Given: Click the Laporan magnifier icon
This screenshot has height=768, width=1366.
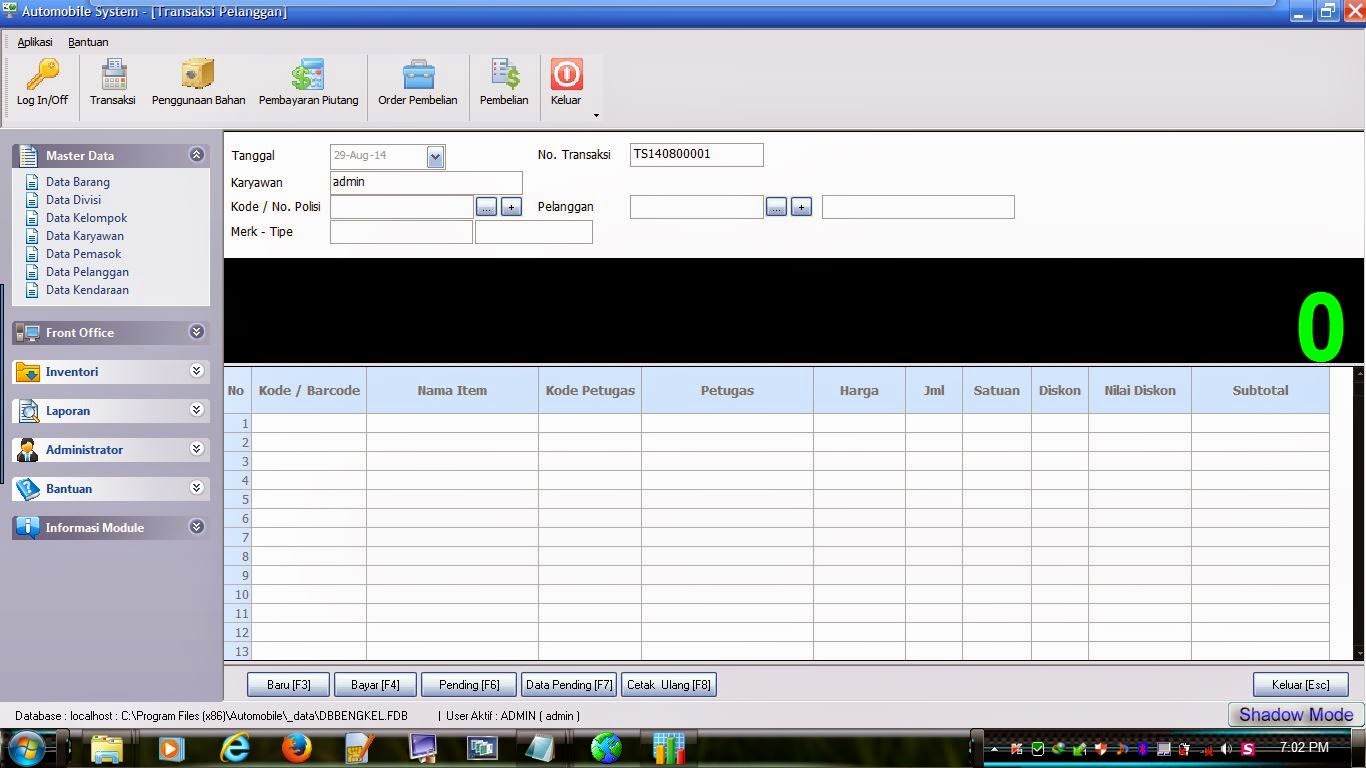Looking at the screenshot, I should (27, 411).
